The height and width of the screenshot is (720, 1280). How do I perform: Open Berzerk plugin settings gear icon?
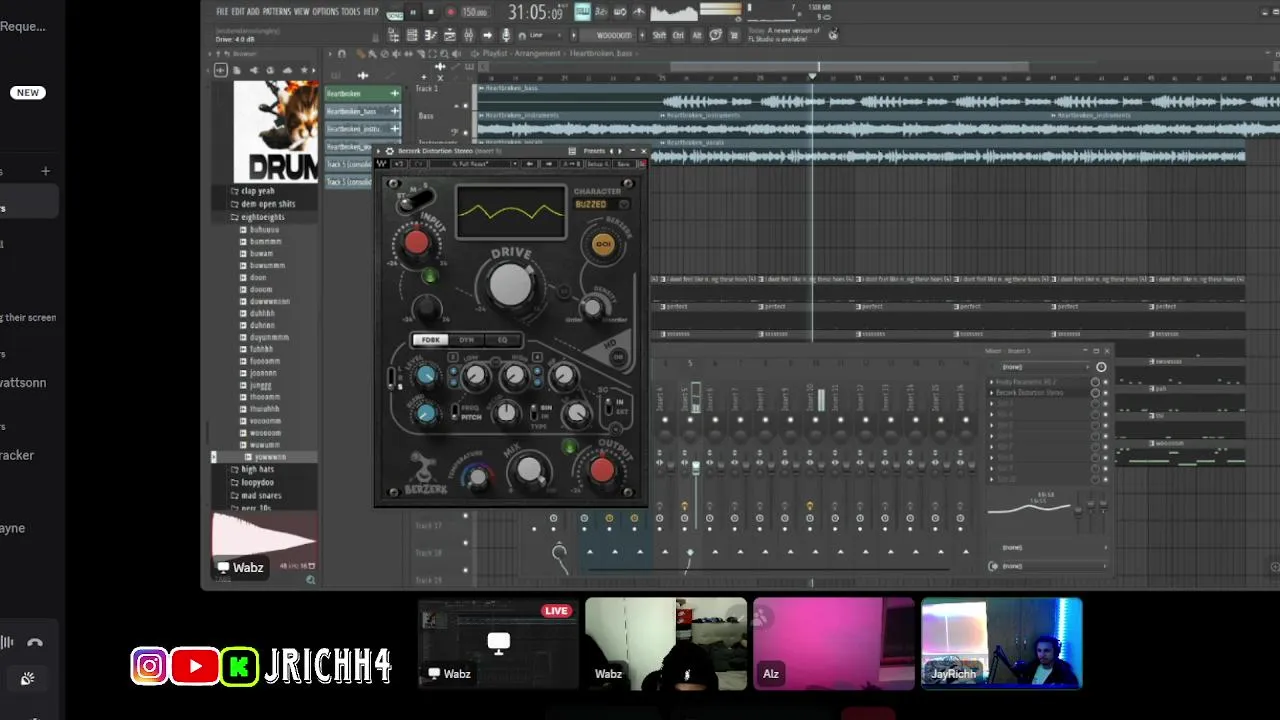tap(390, 151)
